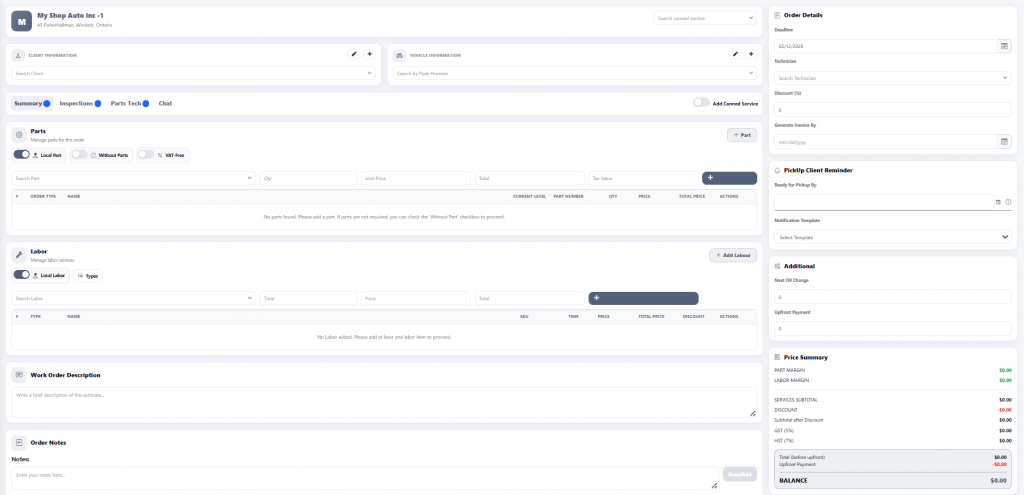Open the Search canned service dropdown
1024x495 pixels.
[x=705, y=18]
